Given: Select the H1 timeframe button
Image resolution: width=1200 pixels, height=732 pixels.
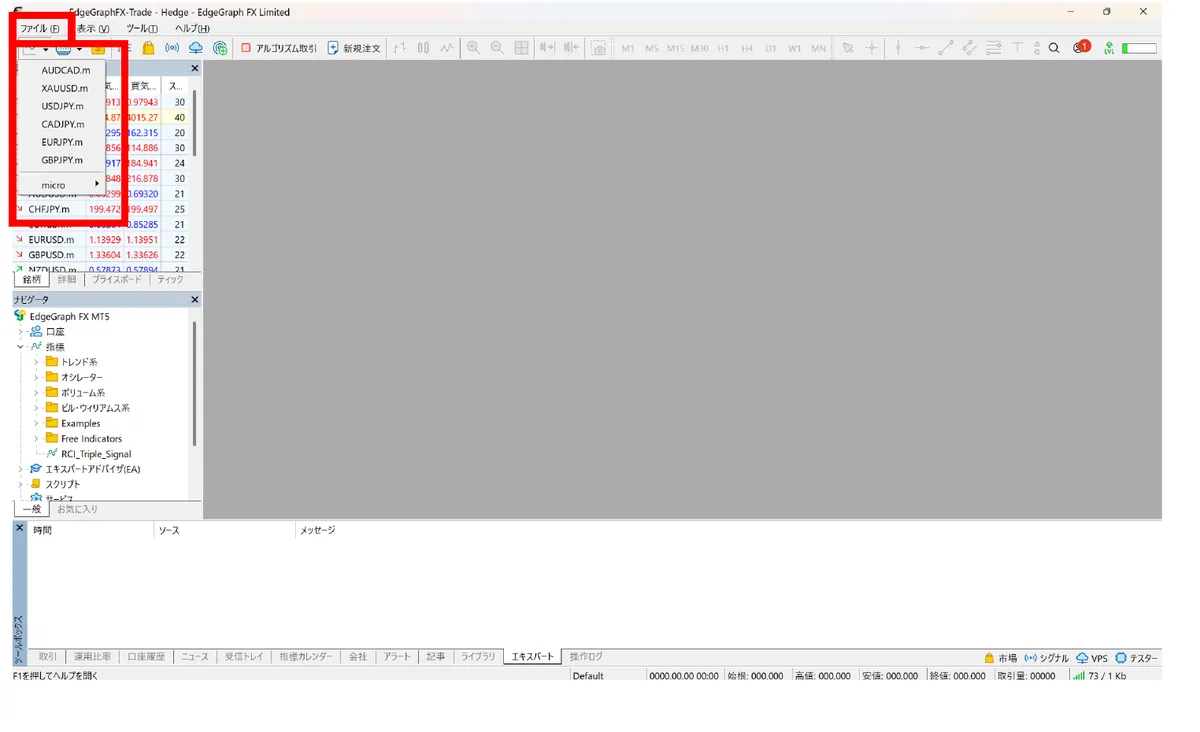Looking at the screenshot, I should [x=723, y=48].
